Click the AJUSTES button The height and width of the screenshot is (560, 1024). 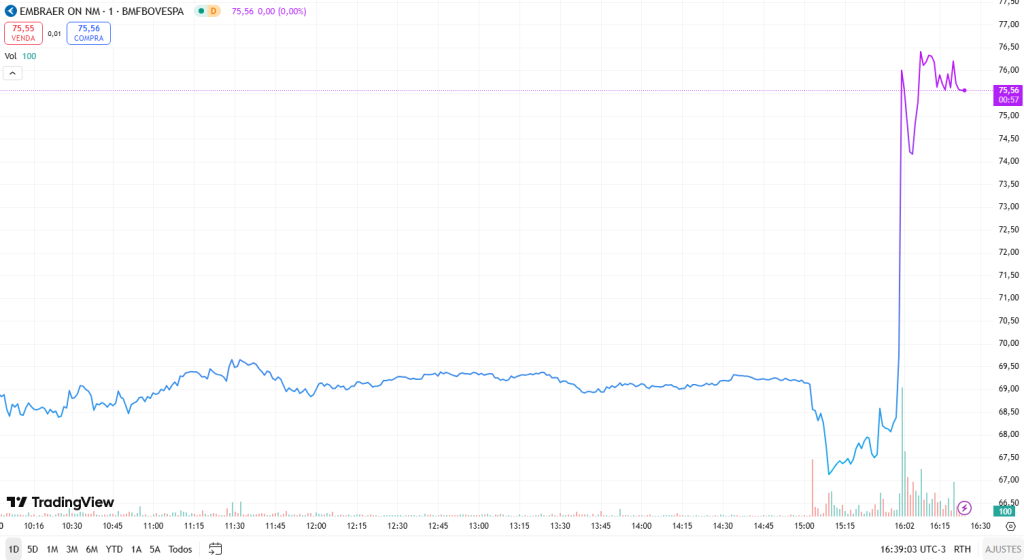tap(1003, 550)
